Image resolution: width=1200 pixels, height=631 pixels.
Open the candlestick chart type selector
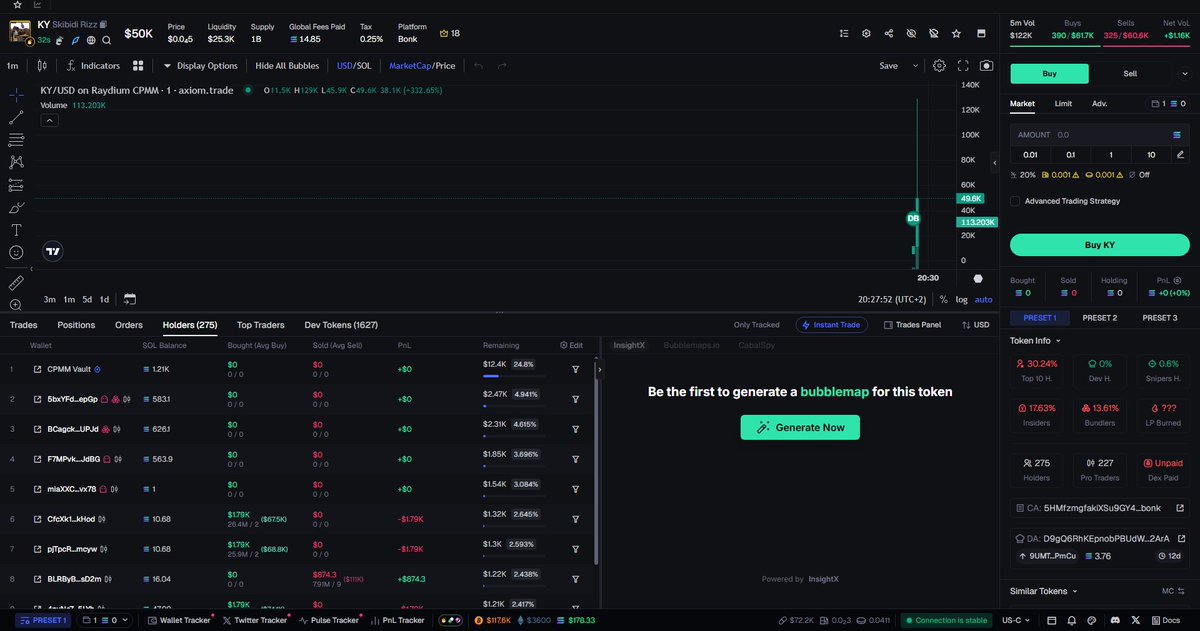pos(41,66)
